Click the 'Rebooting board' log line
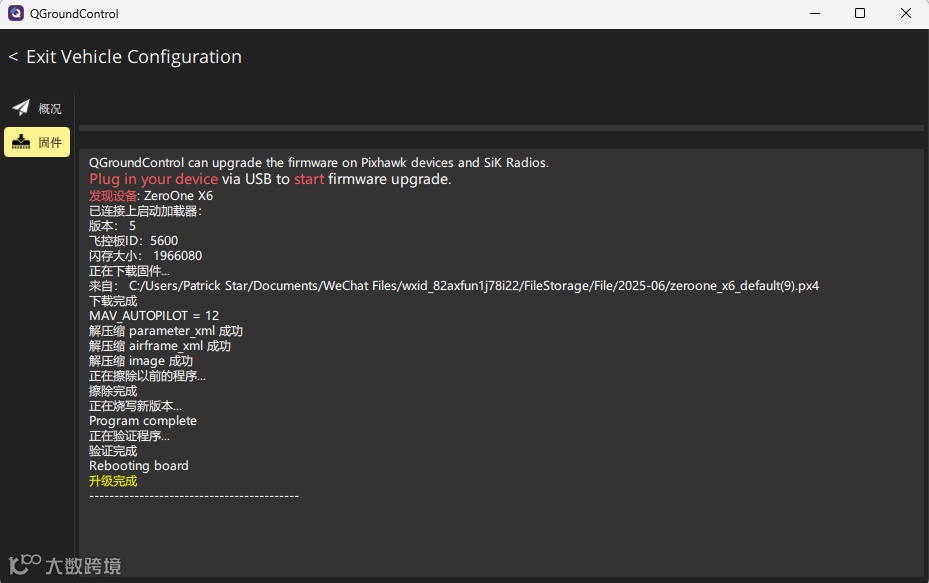The image size is (929, 583). click(138, 466)
